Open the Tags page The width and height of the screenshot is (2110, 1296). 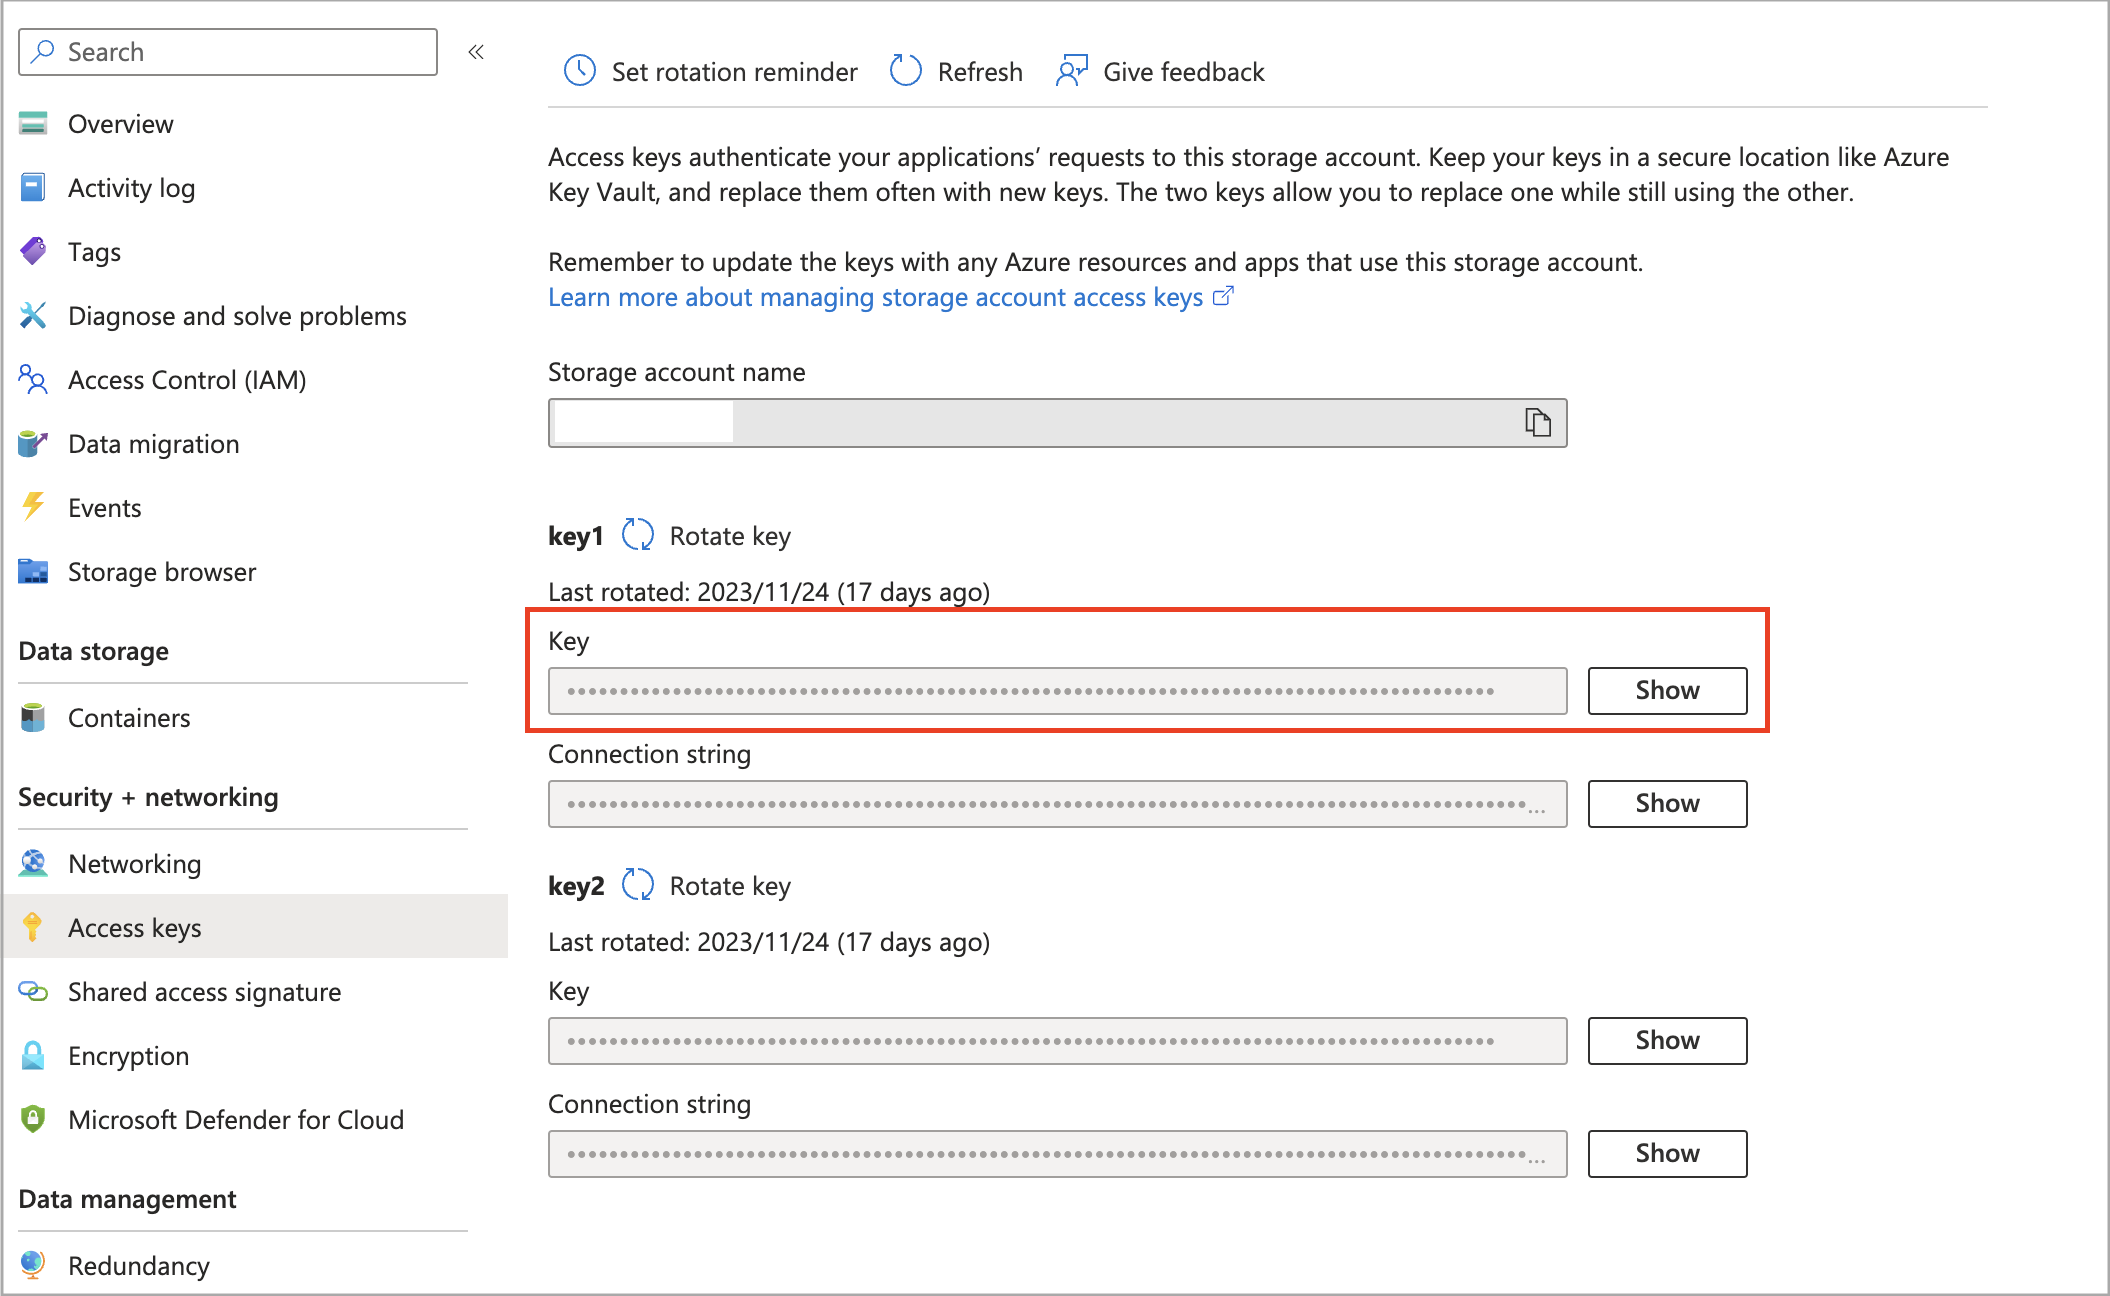point(93,251)
